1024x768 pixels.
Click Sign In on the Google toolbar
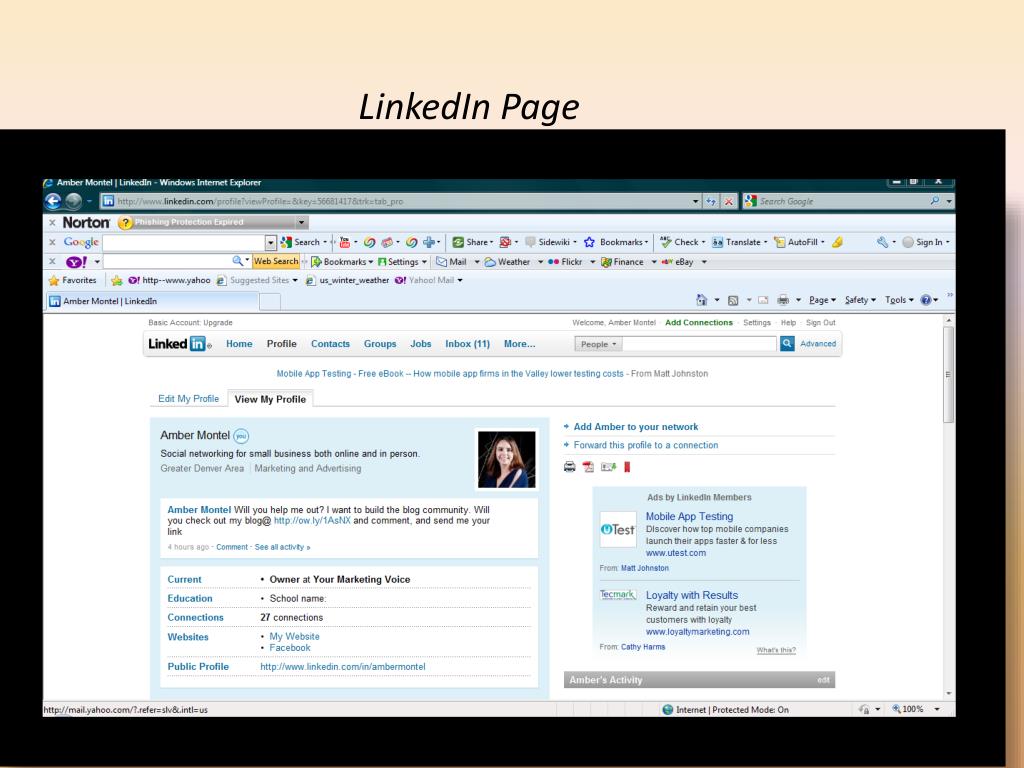tap(925, 242)
